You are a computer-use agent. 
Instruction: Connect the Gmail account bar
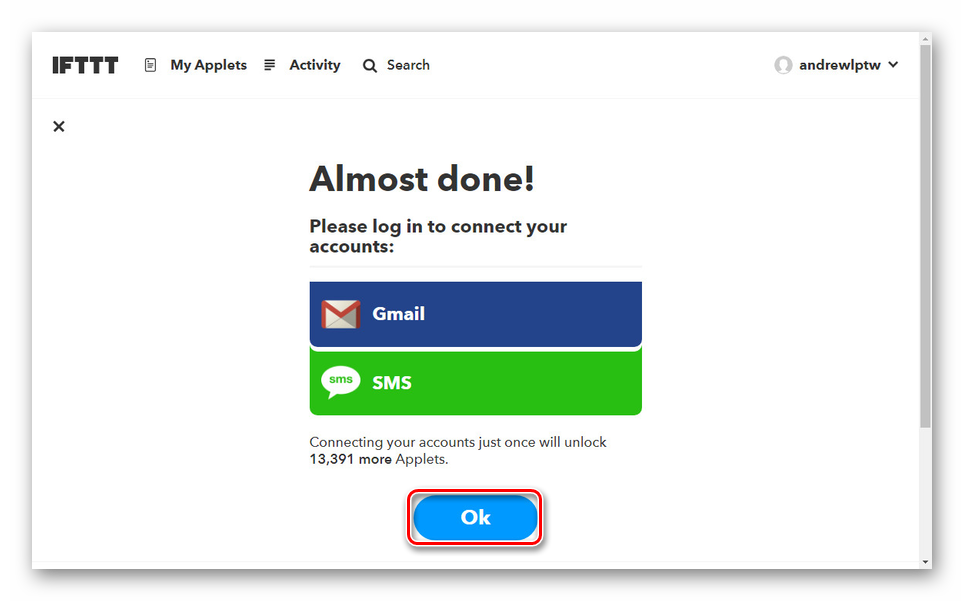click(x=475, y=314)
